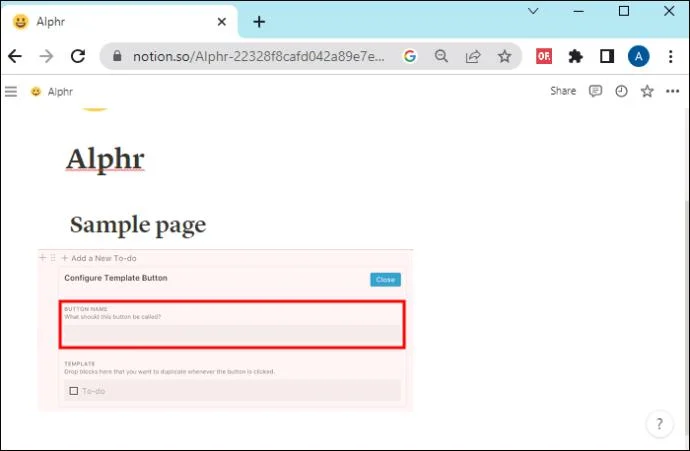View page updates clock icon

click(621, 91)
